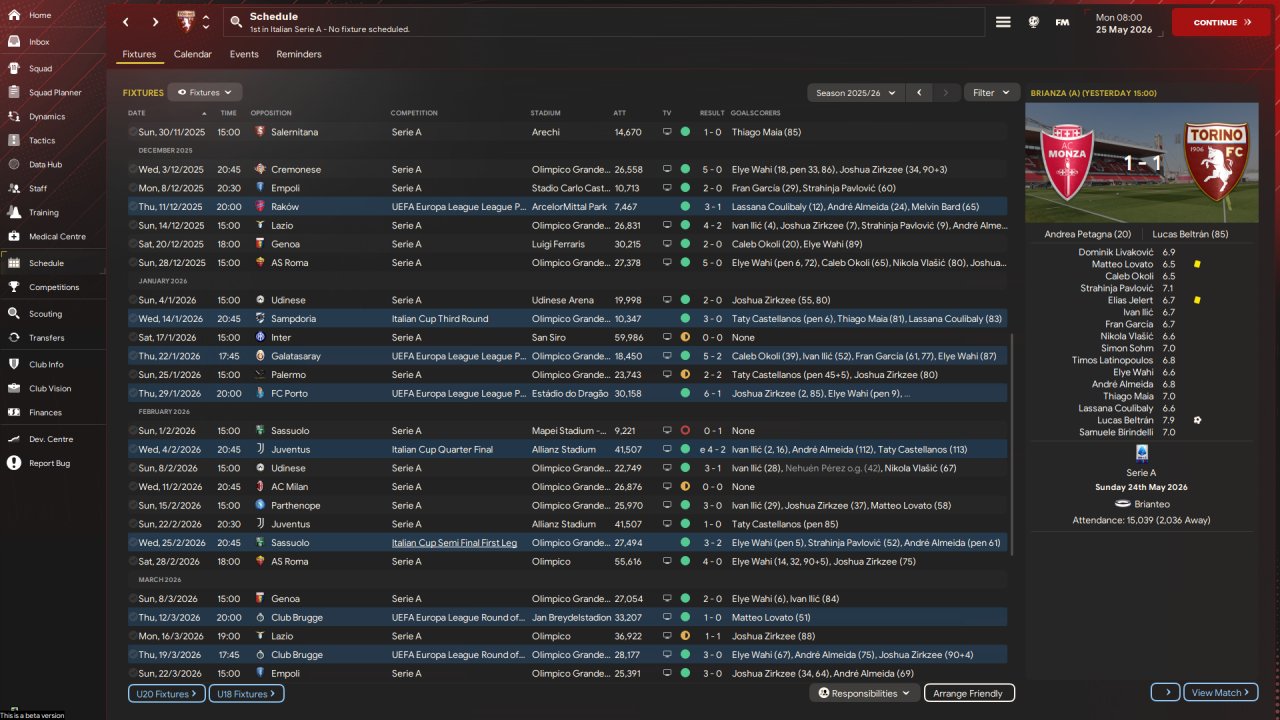
Task: Switch to the Calendar tab
Action: tap(192, 54)
